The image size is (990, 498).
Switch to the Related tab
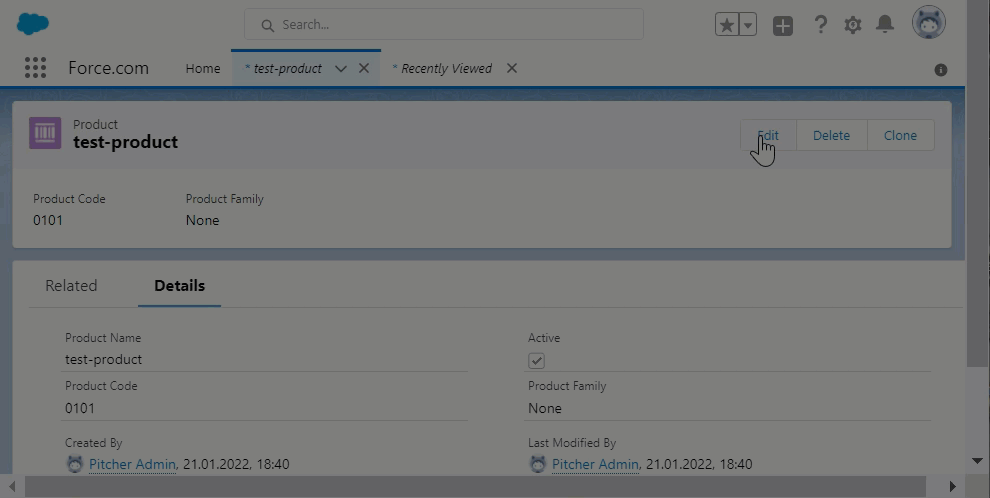[x=71, y=286]
